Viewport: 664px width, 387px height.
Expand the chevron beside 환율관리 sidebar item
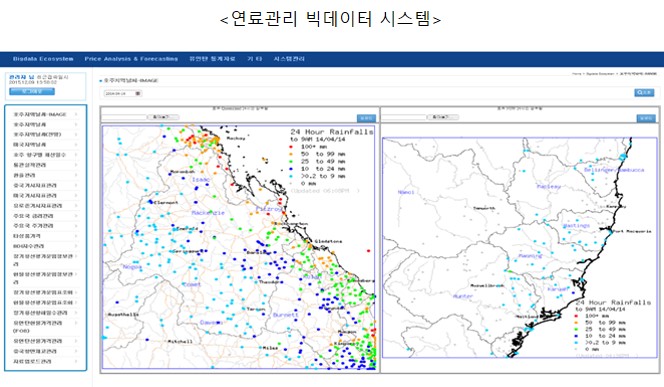pyautogui.click(x=76, y=175)
